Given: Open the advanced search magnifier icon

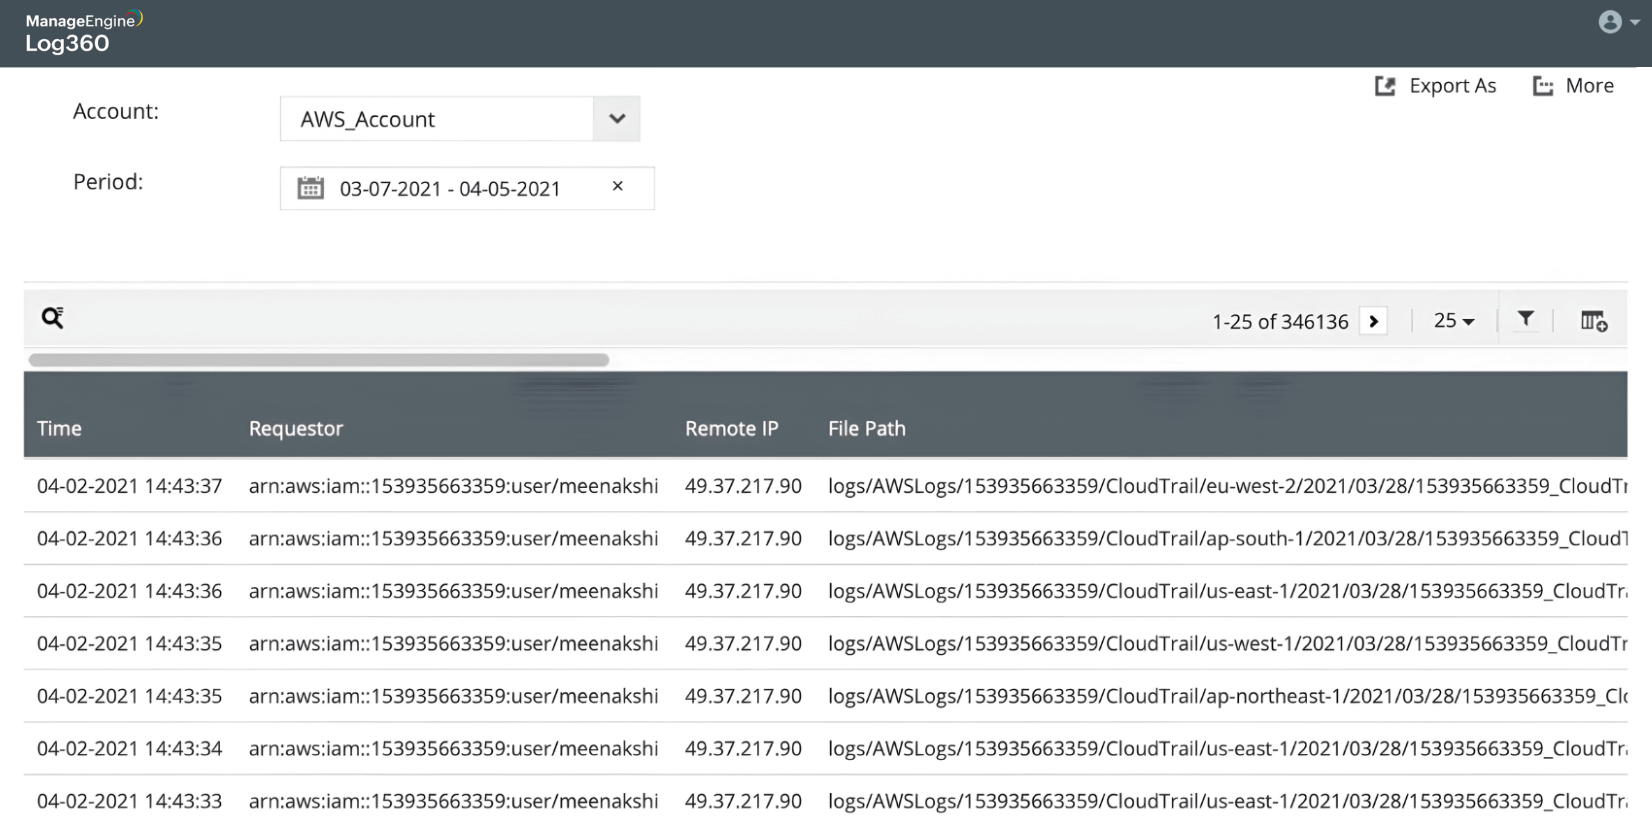Looking at the screenshot, I should [x=53, y=318].
